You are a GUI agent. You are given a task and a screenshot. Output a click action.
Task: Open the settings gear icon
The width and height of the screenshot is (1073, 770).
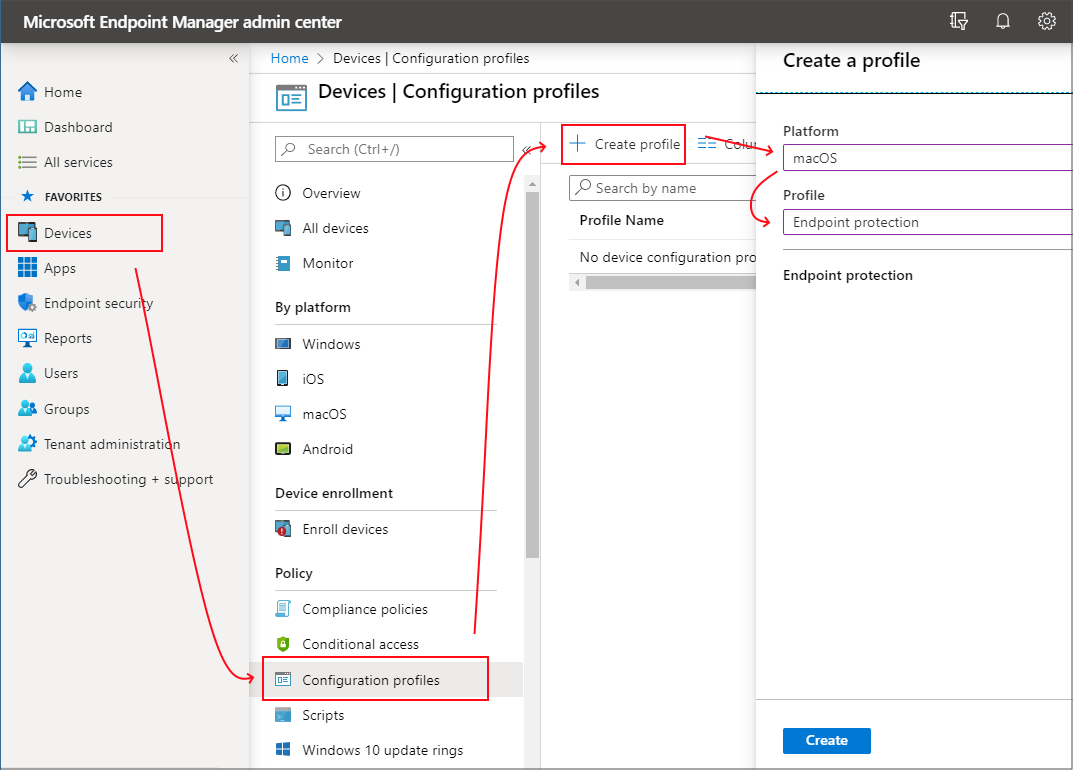coord(1046,21)
